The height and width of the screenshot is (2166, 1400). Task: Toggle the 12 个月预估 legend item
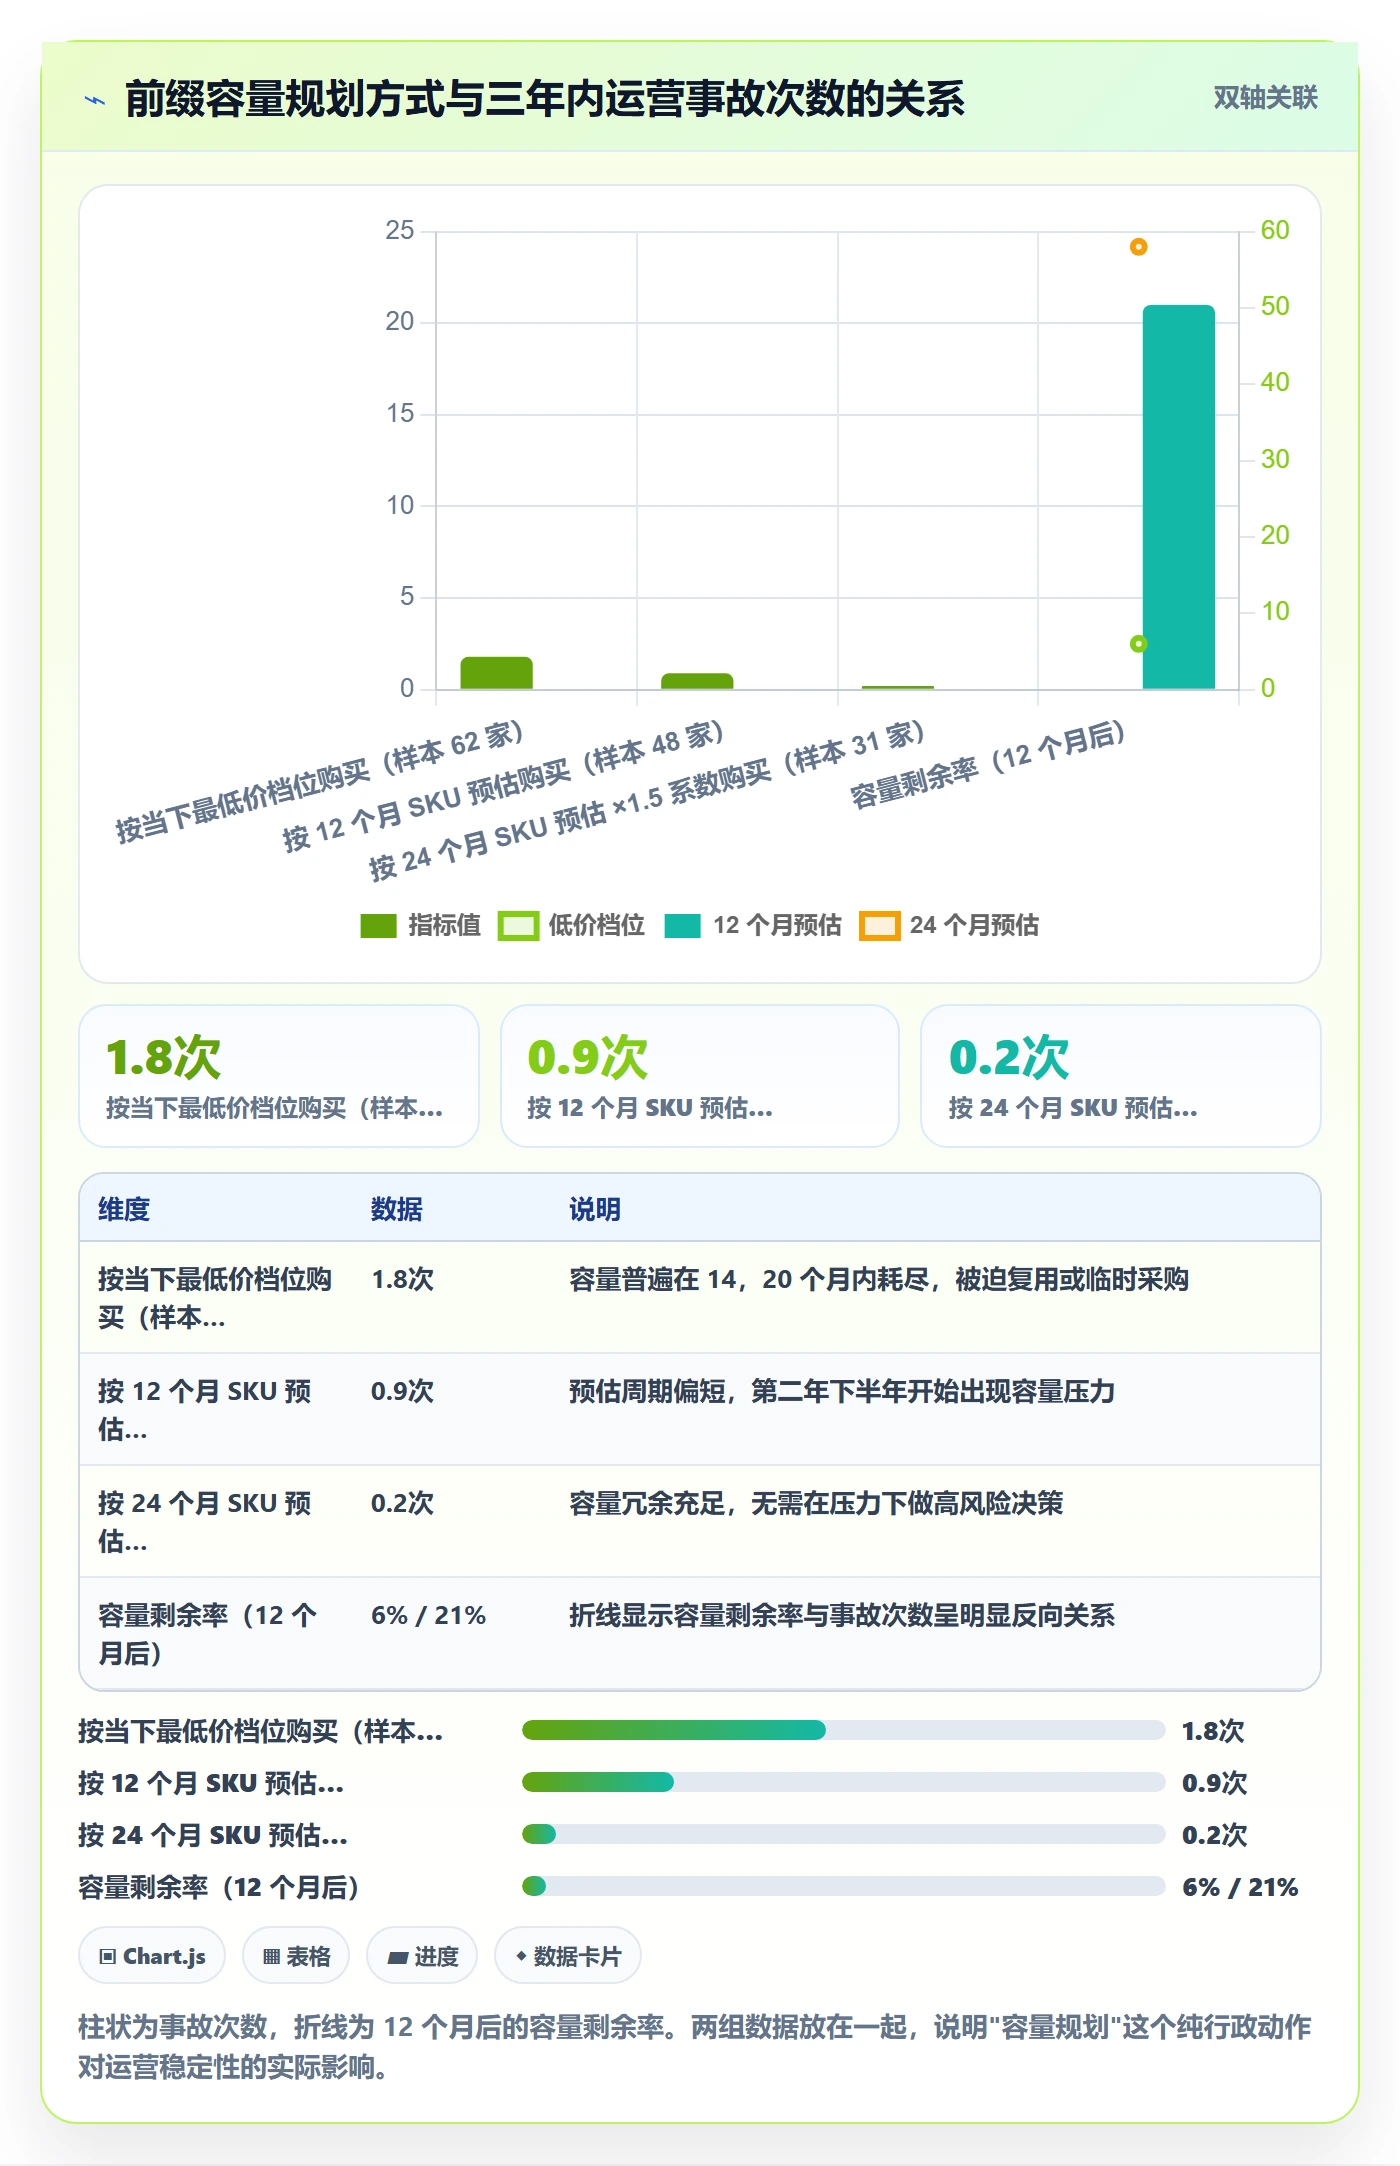[753, 926]
